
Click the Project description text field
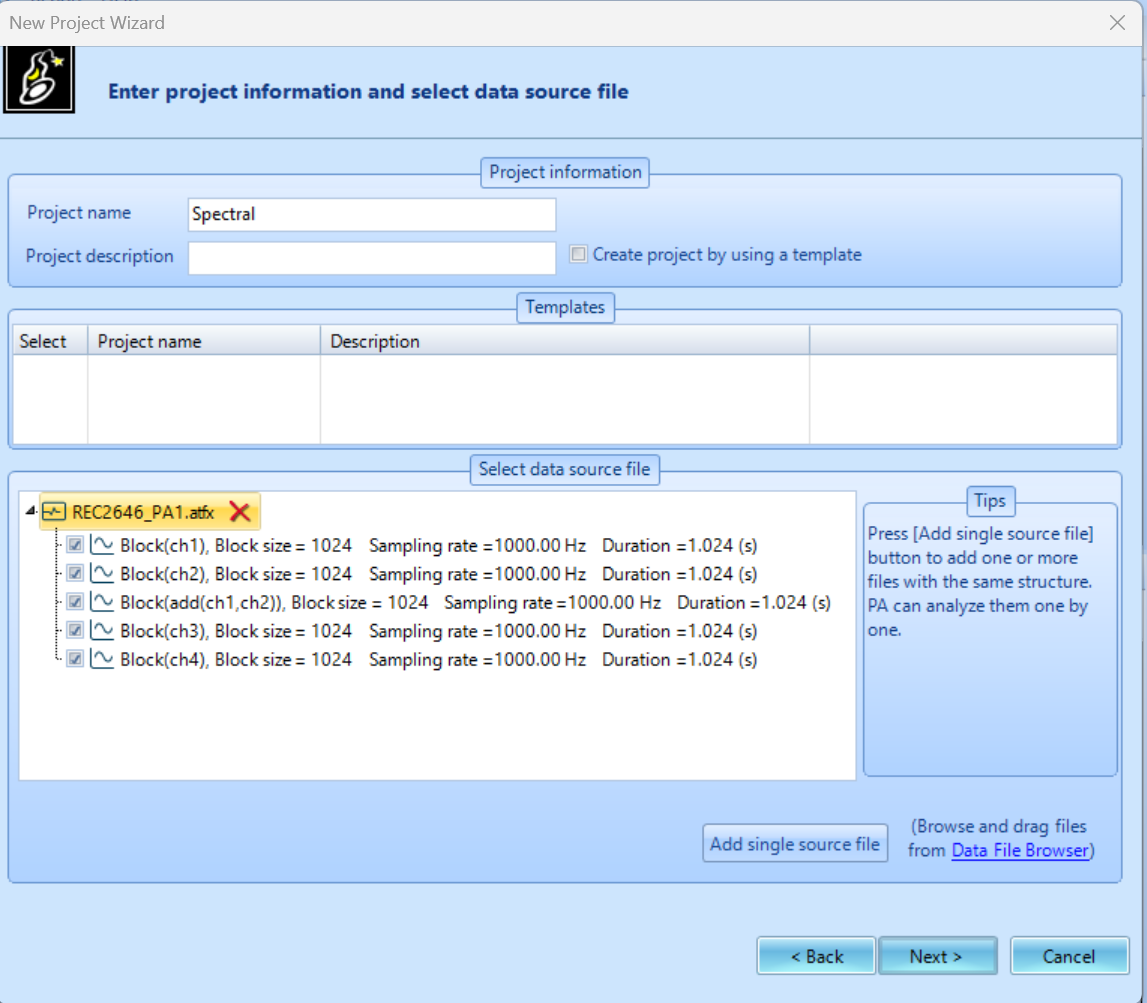pyautogui.click(x=372, y=257)
